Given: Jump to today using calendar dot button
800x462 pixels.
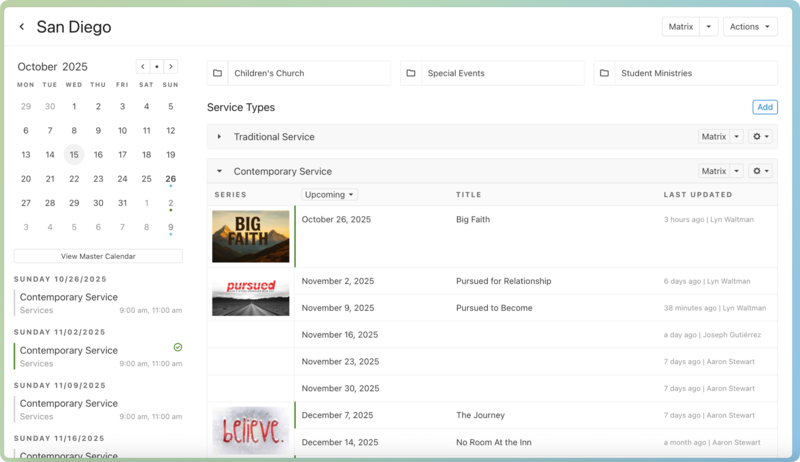Looking at the screenshot, I should [157, 67].
